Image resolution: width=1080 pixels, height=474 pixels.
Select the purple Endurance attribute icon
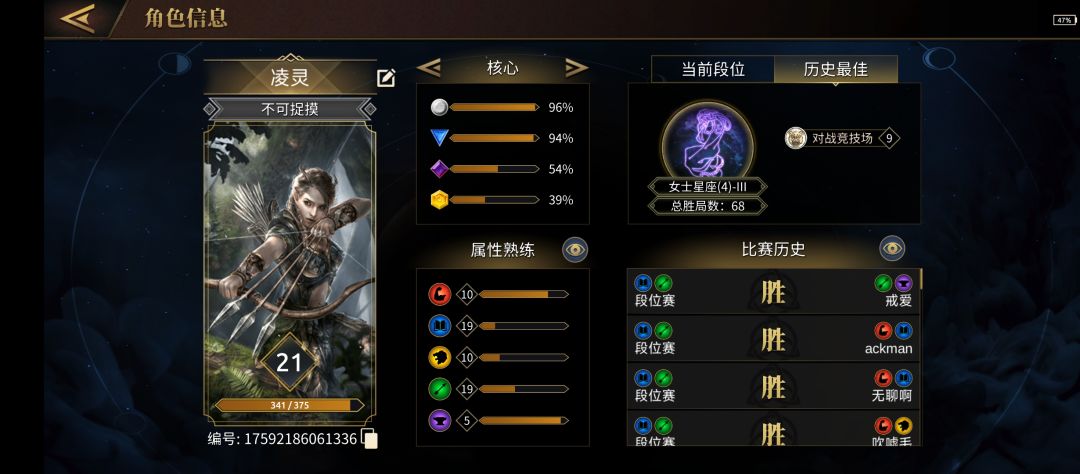click(439, 420)
